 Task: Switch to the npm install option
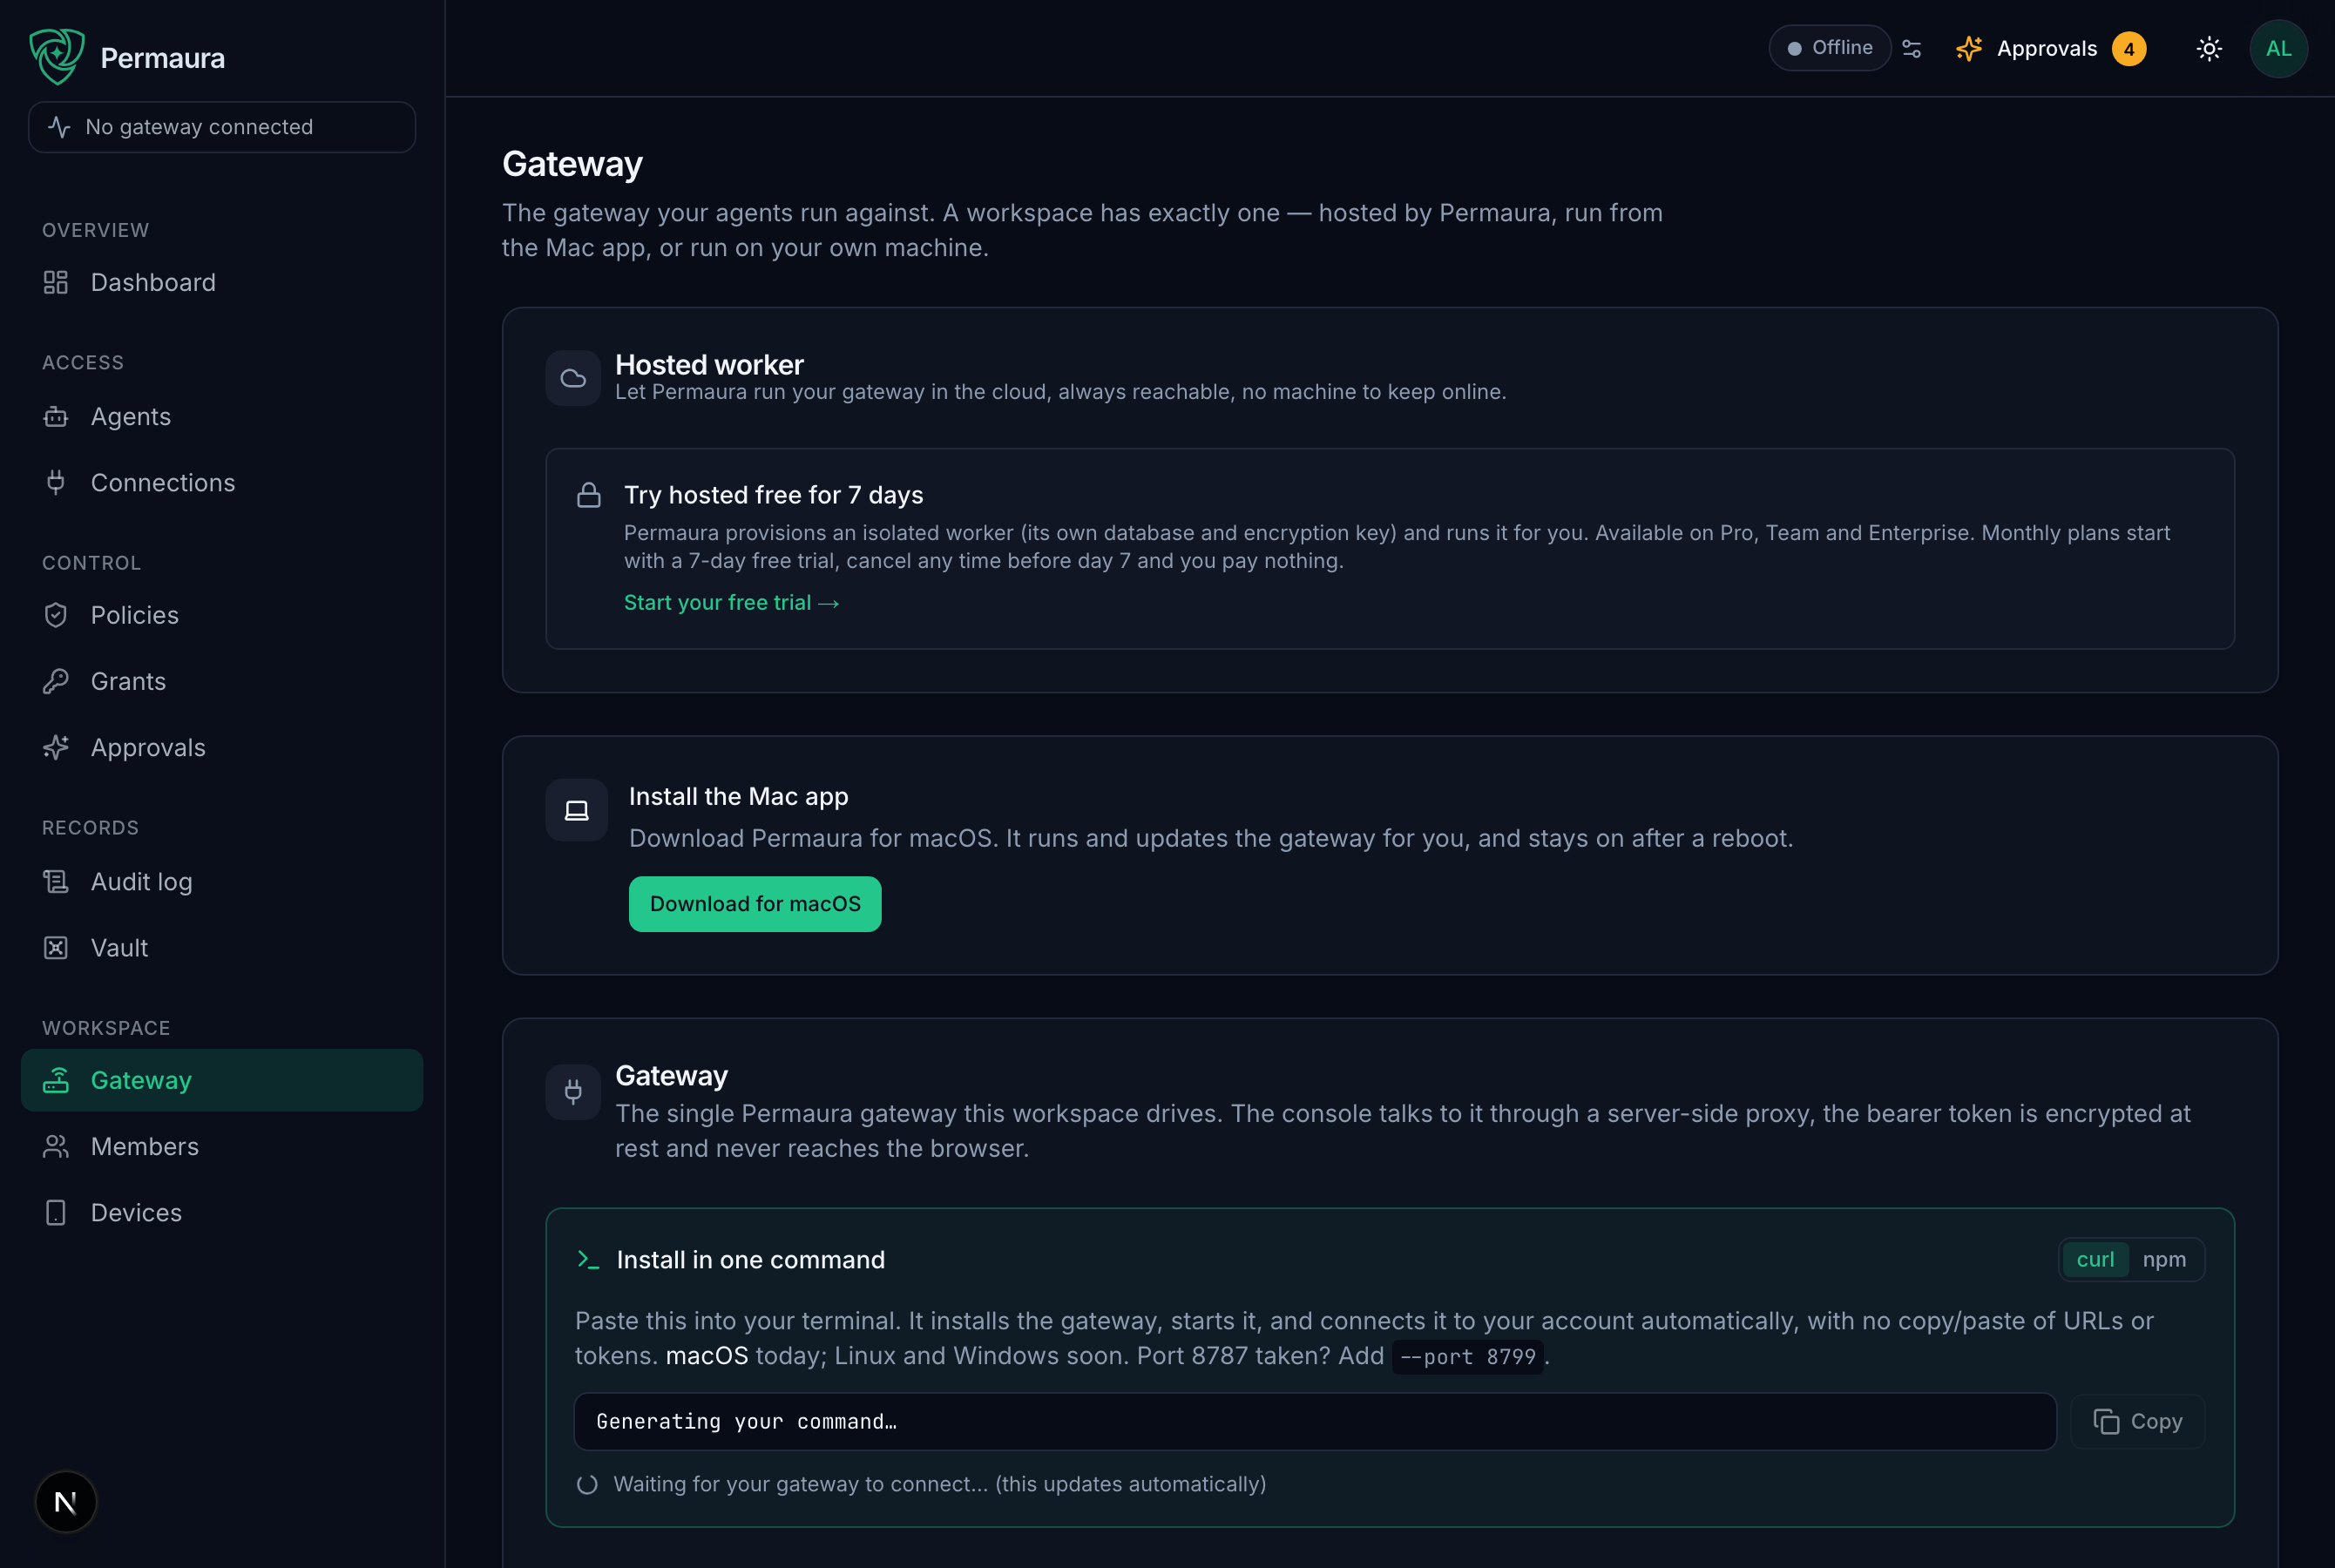pyautogui.click(x=2164, y=1259)
